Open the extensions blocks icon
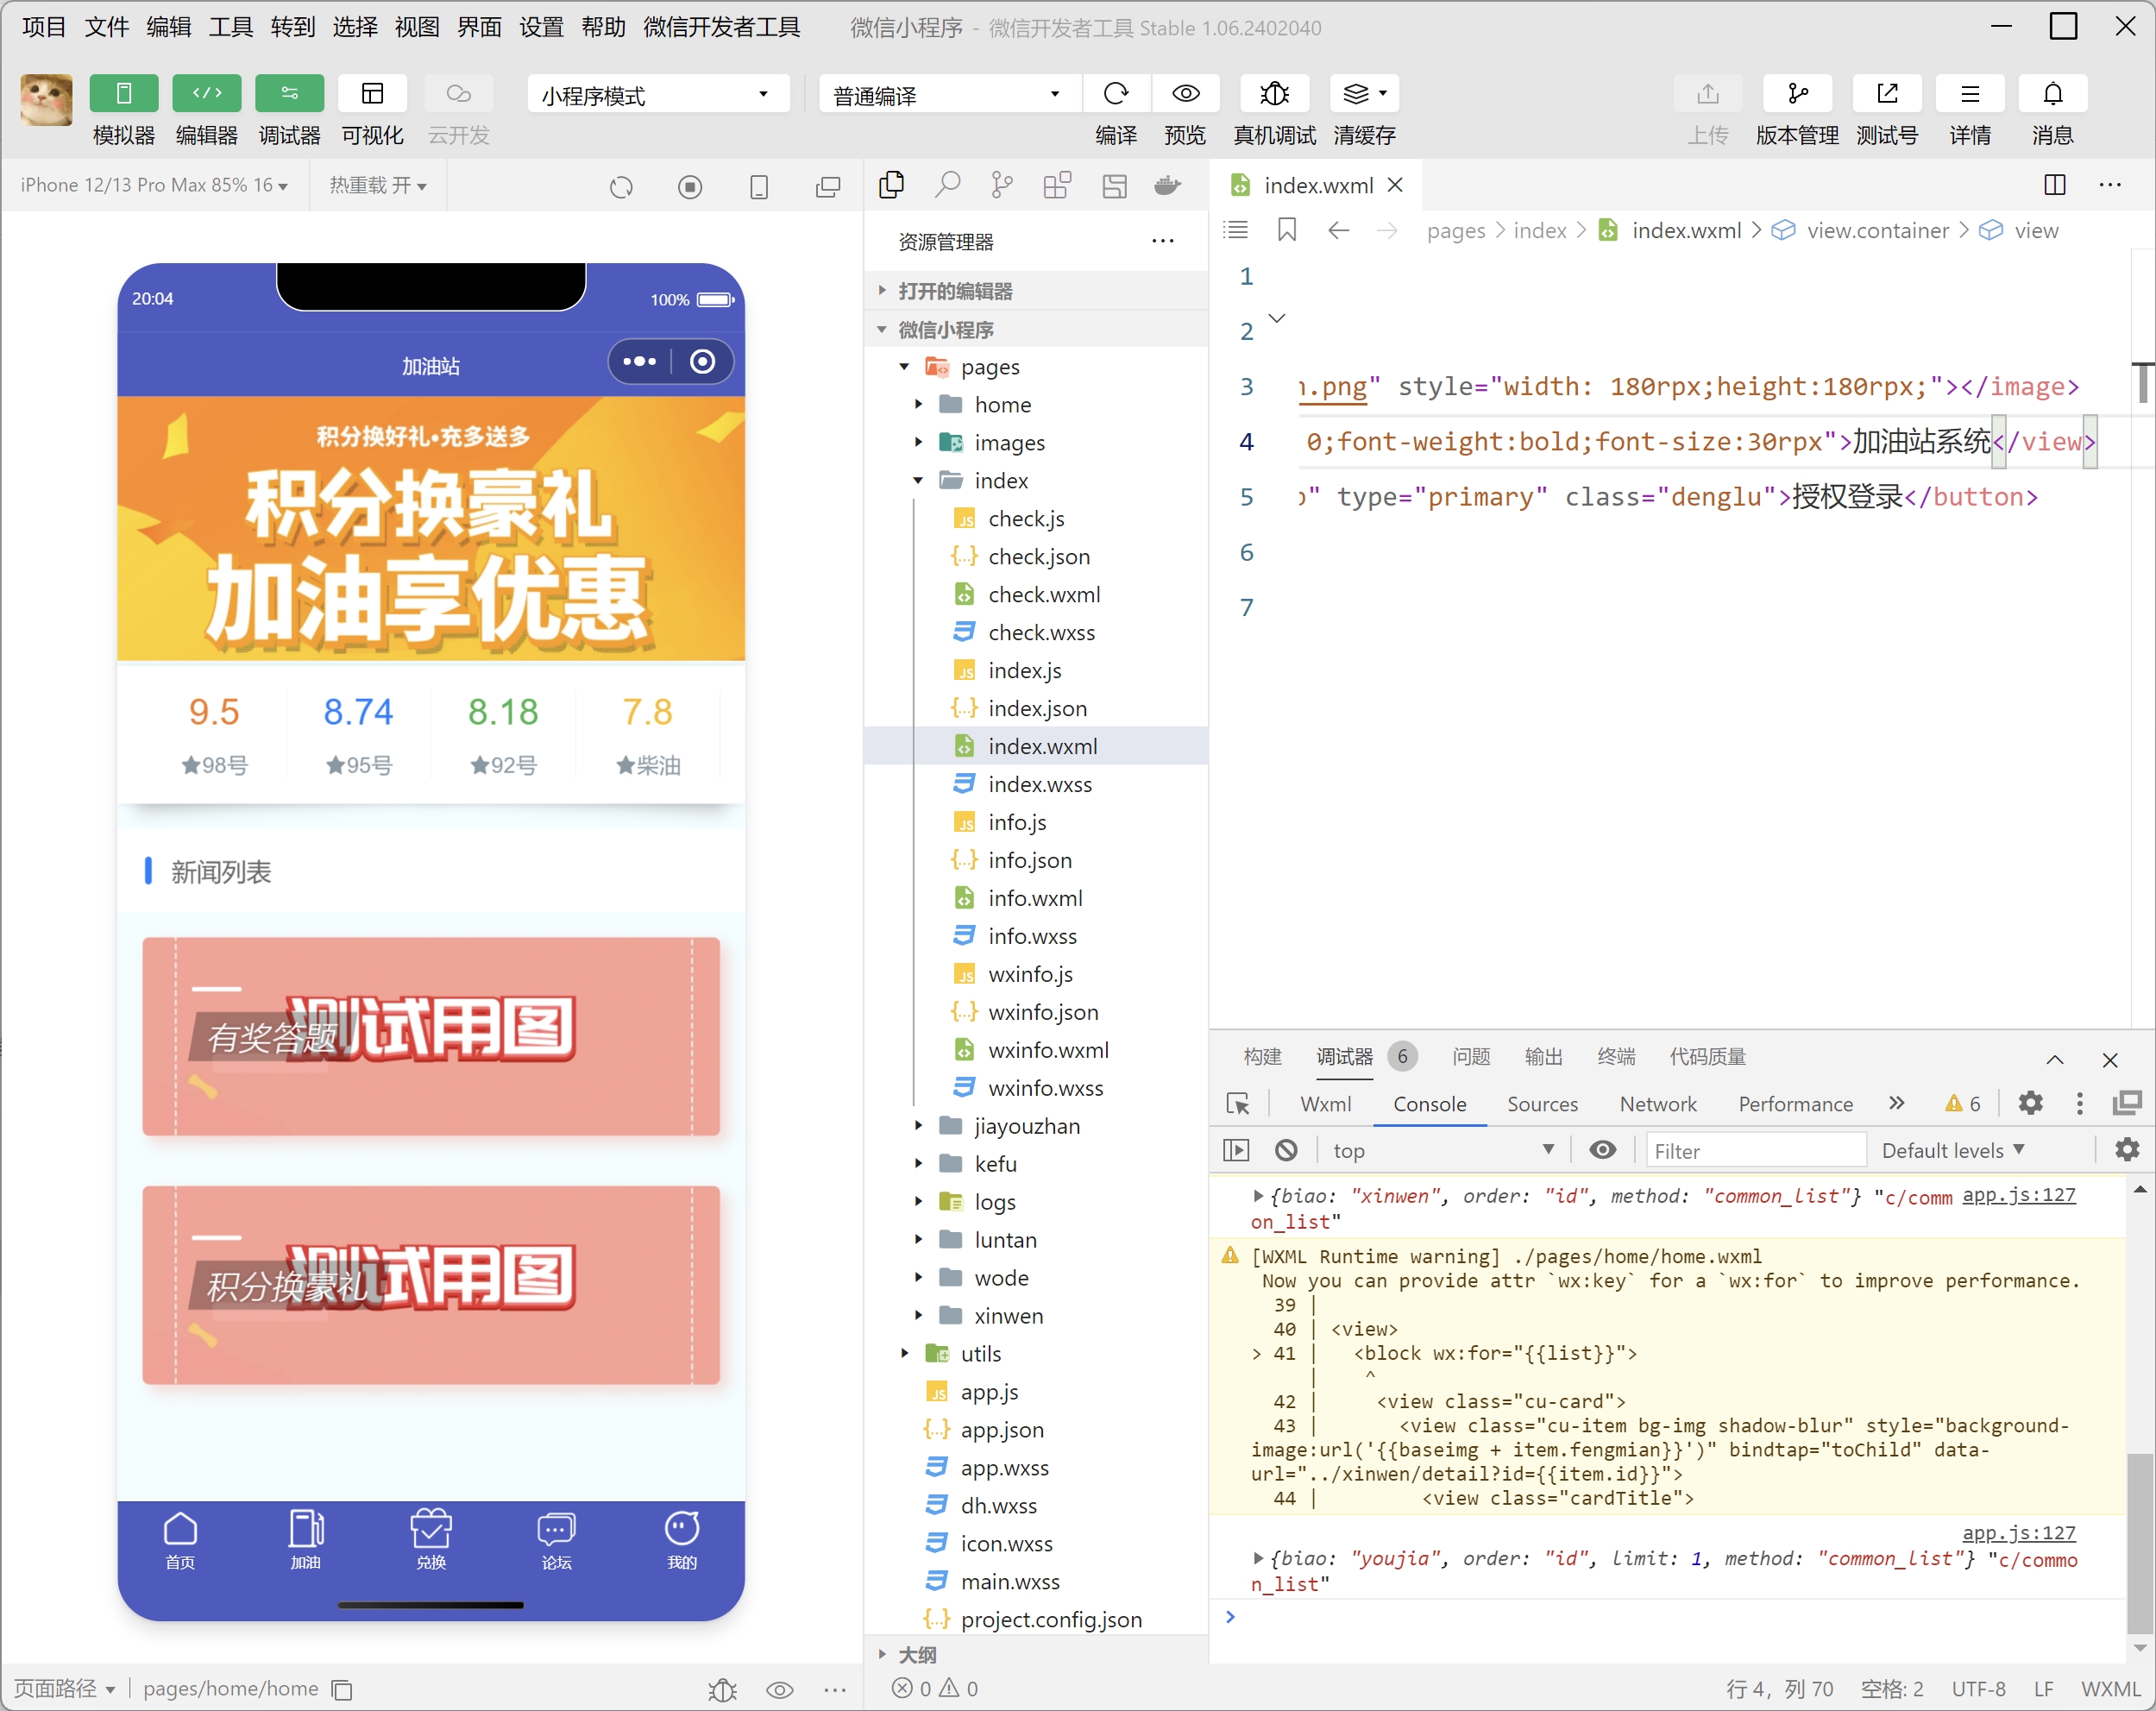 (1057, 185)
